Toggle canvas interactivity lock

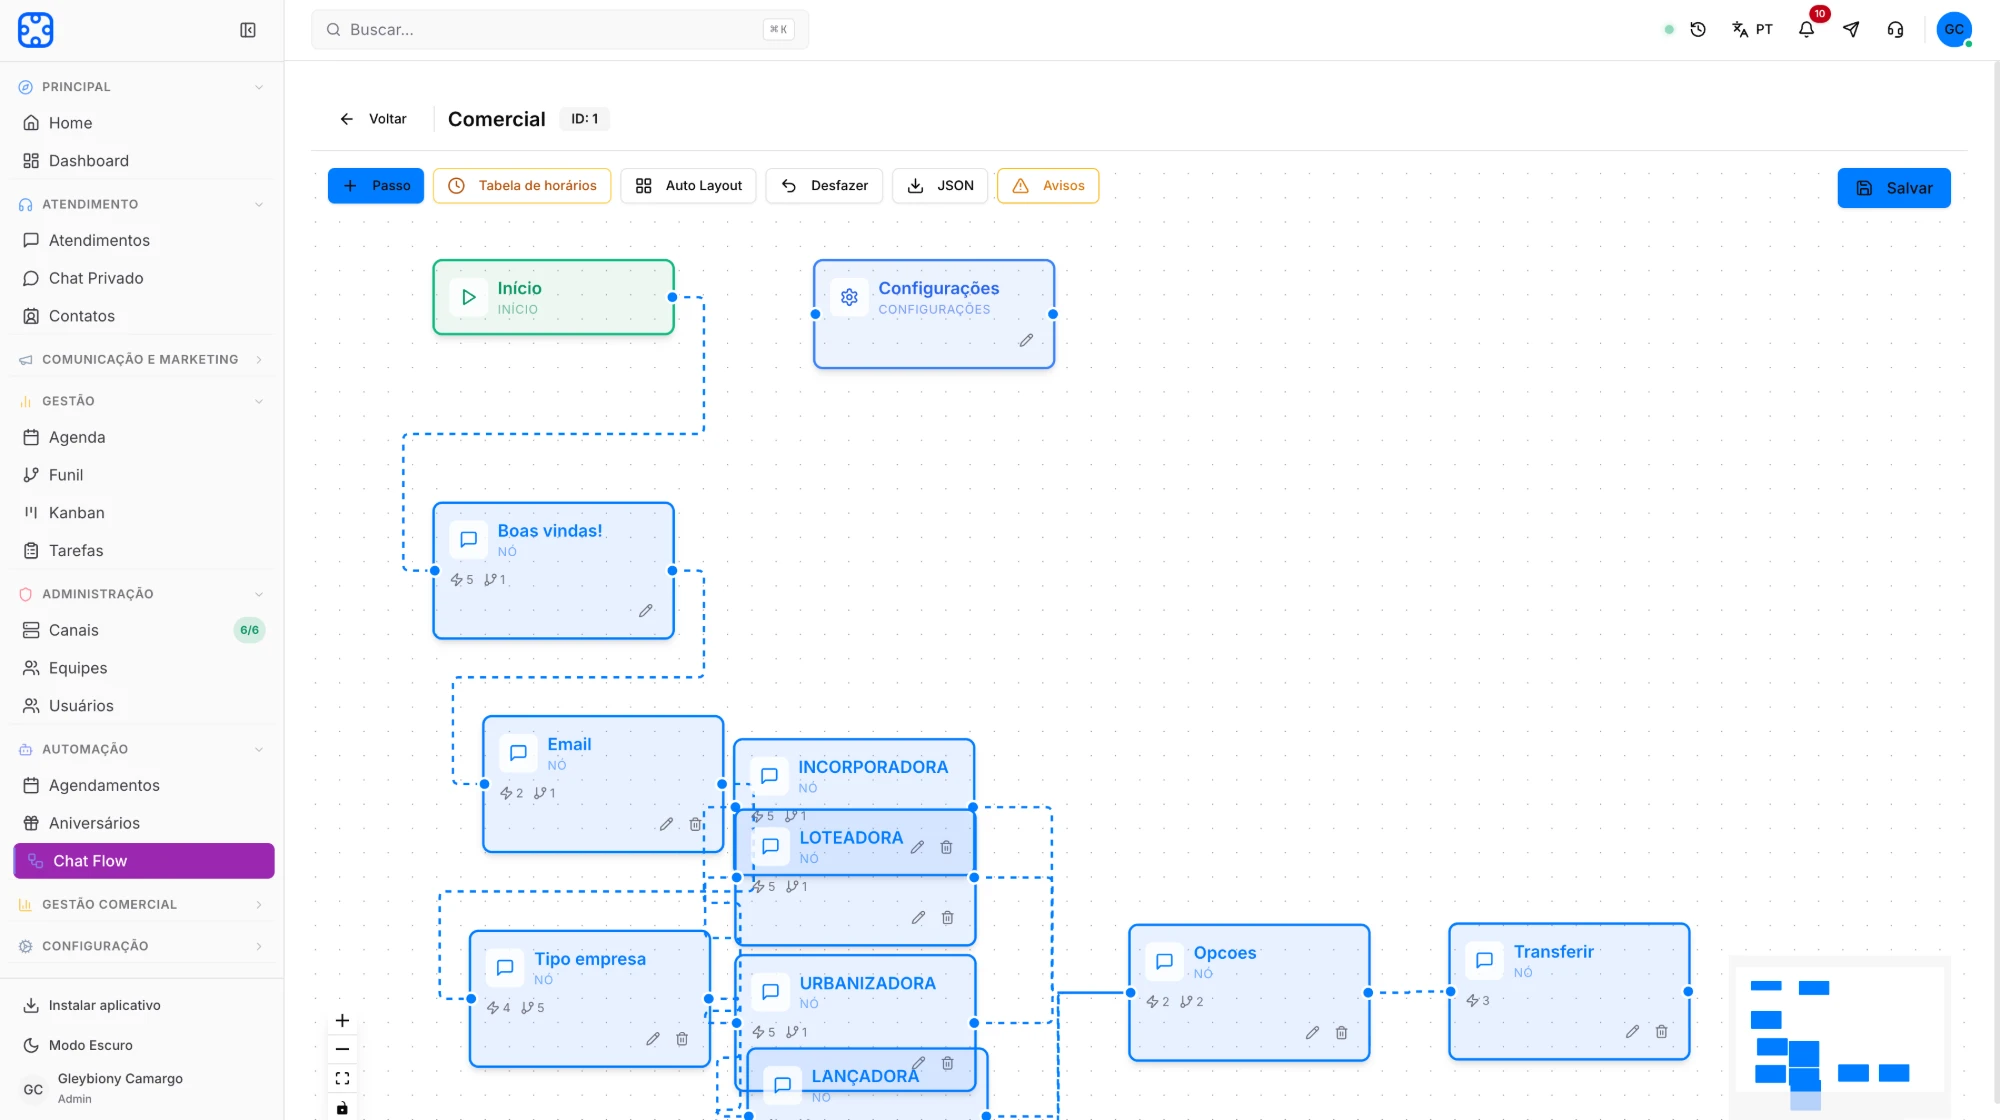[x=342, y=1107]
